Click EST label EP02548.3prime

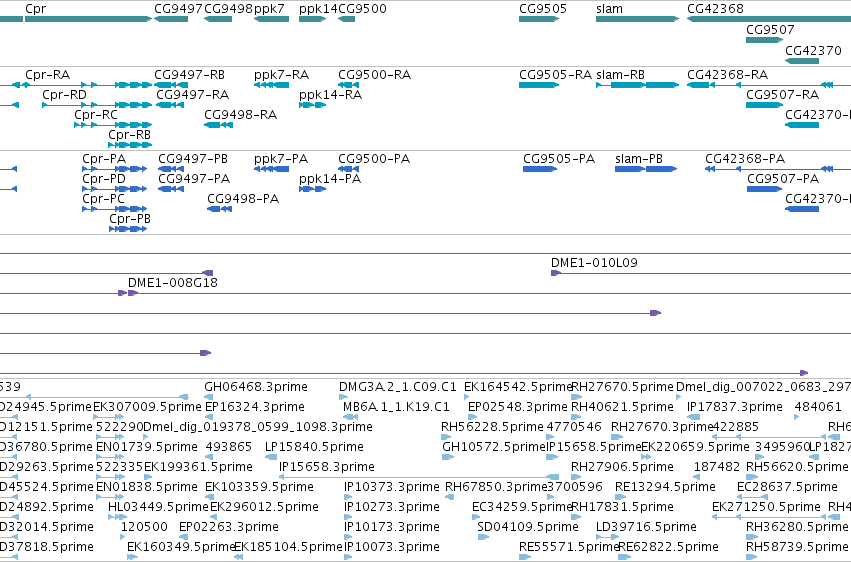[518, 407]
